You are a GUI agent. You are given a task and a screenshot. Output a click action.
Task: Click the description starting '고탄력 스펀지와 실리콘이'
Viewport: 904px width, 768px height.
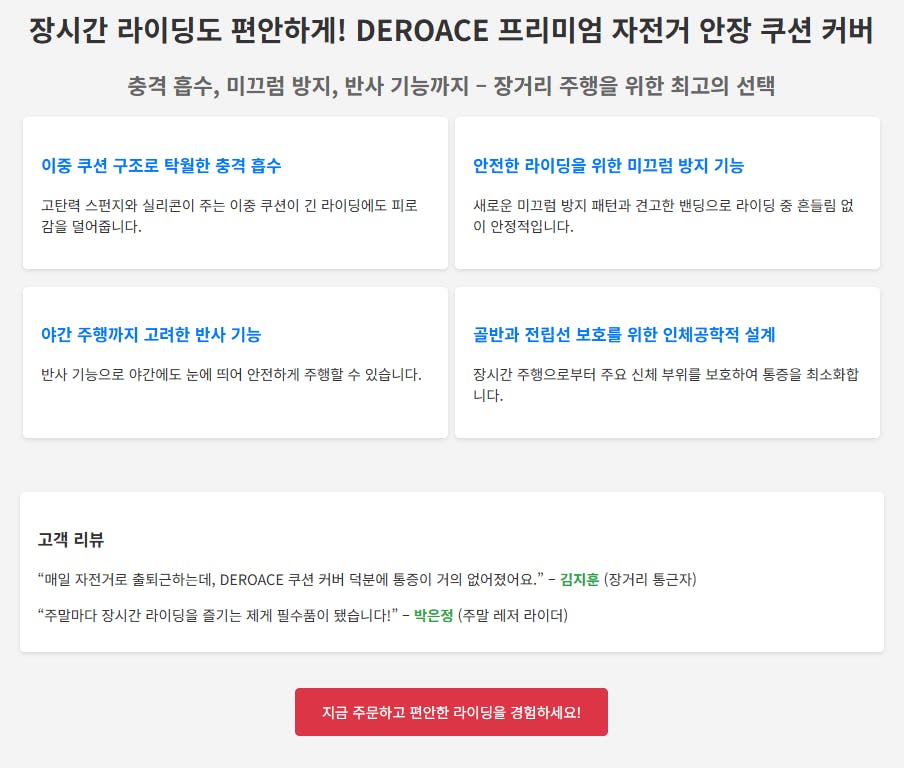(229, 216)
